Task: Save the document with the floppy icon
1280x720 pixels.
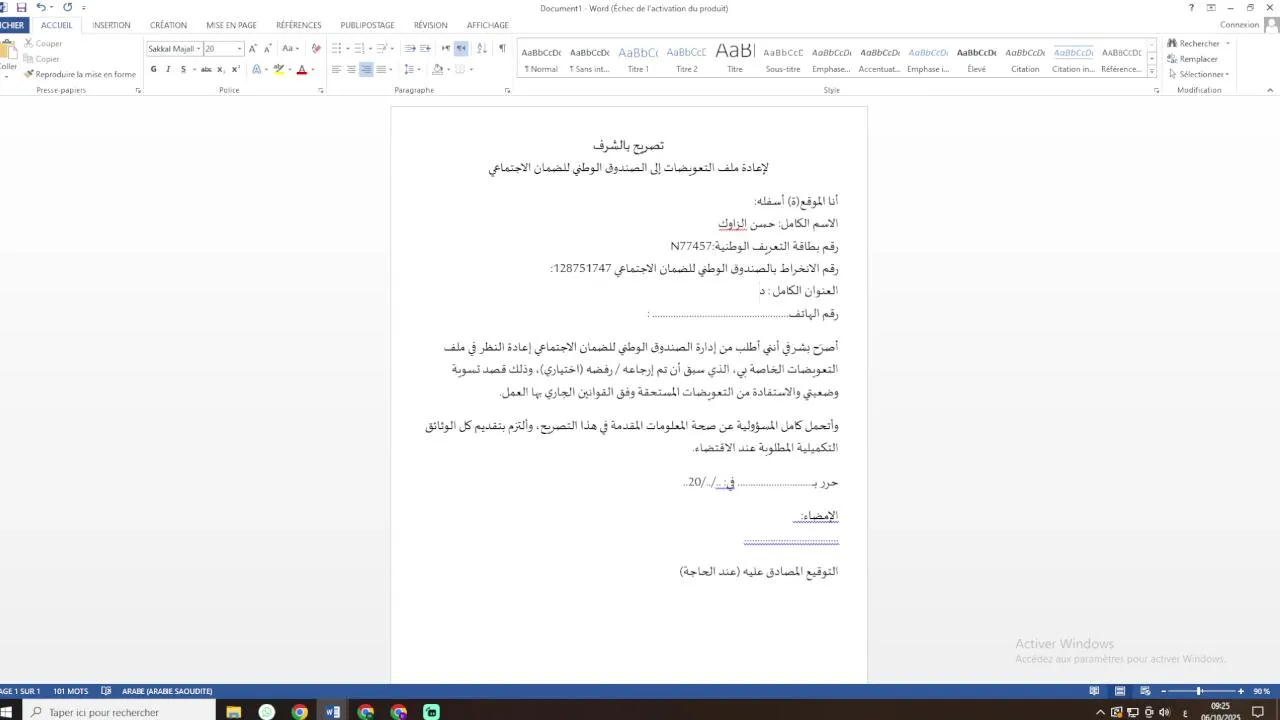Action: pyautogui.click(x=21, y=8)
